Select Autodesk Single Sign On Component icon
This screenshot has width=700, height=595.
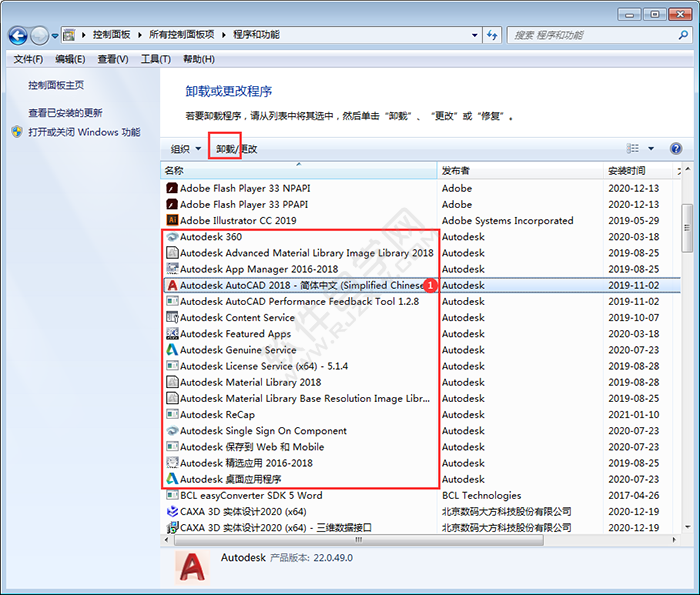[x=172, y=431]
